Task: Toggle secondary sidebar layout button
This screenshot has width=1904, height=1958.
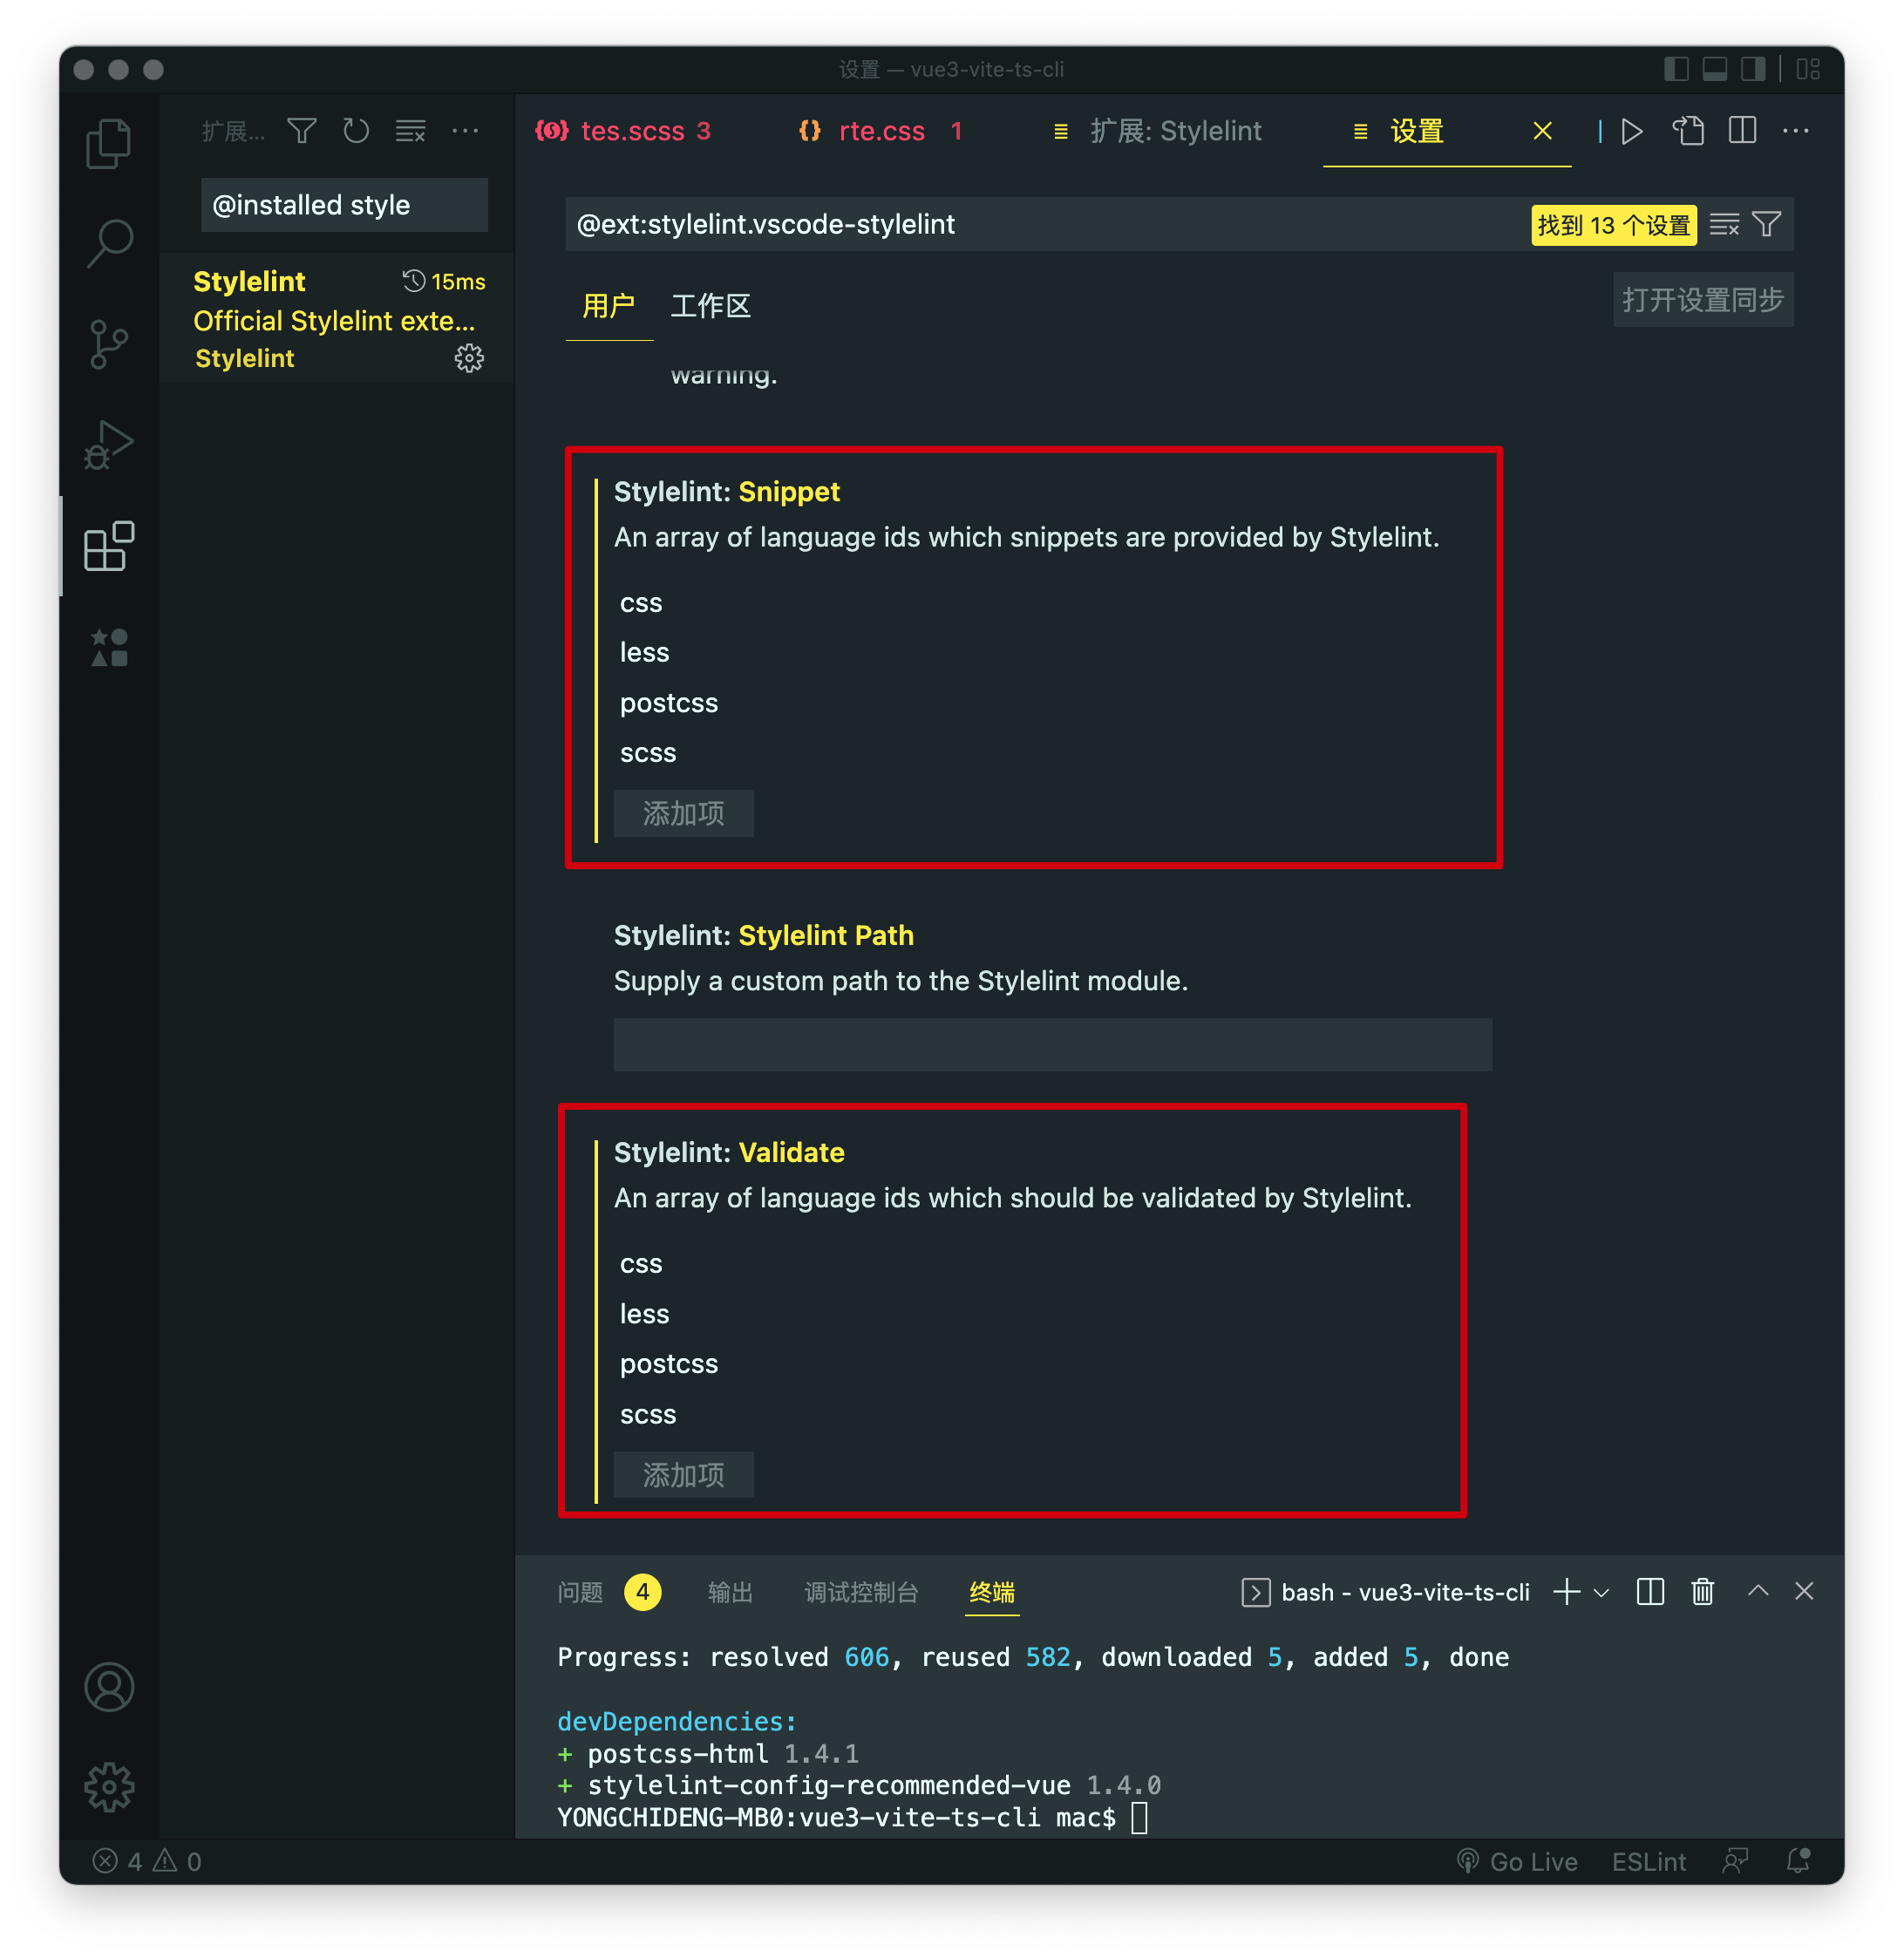Action: coord(1752,69)
